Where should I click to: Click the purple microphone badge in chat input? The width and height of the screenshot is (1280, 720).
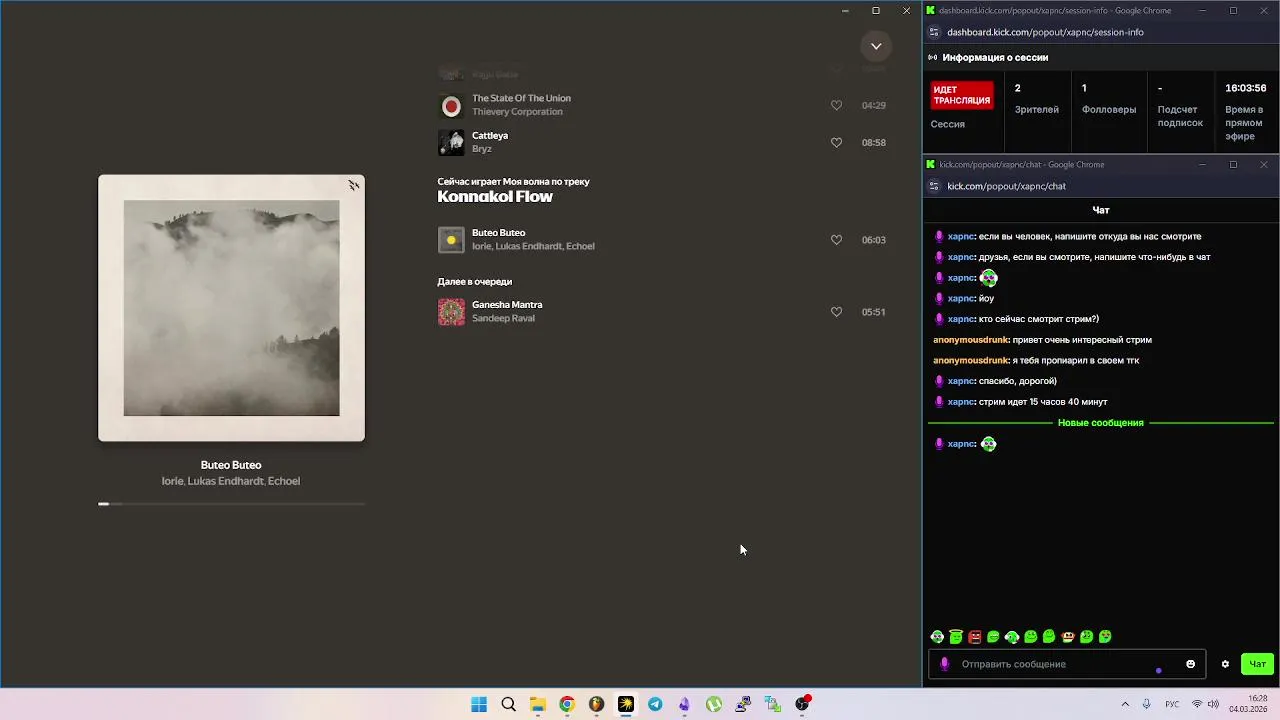pos(945,664)
